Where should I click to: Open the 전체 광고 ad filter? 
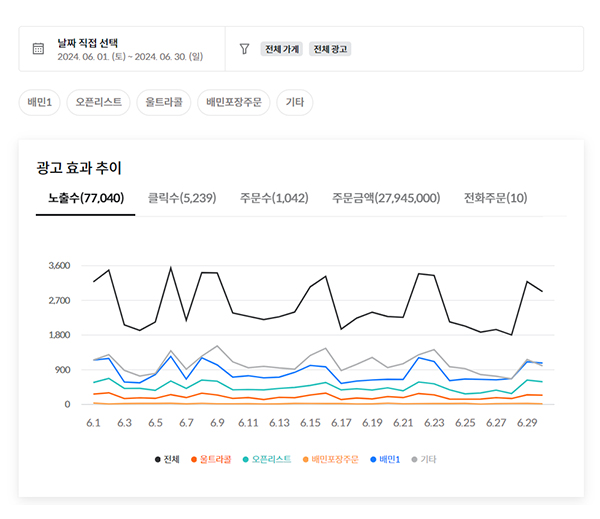point(331,49)
